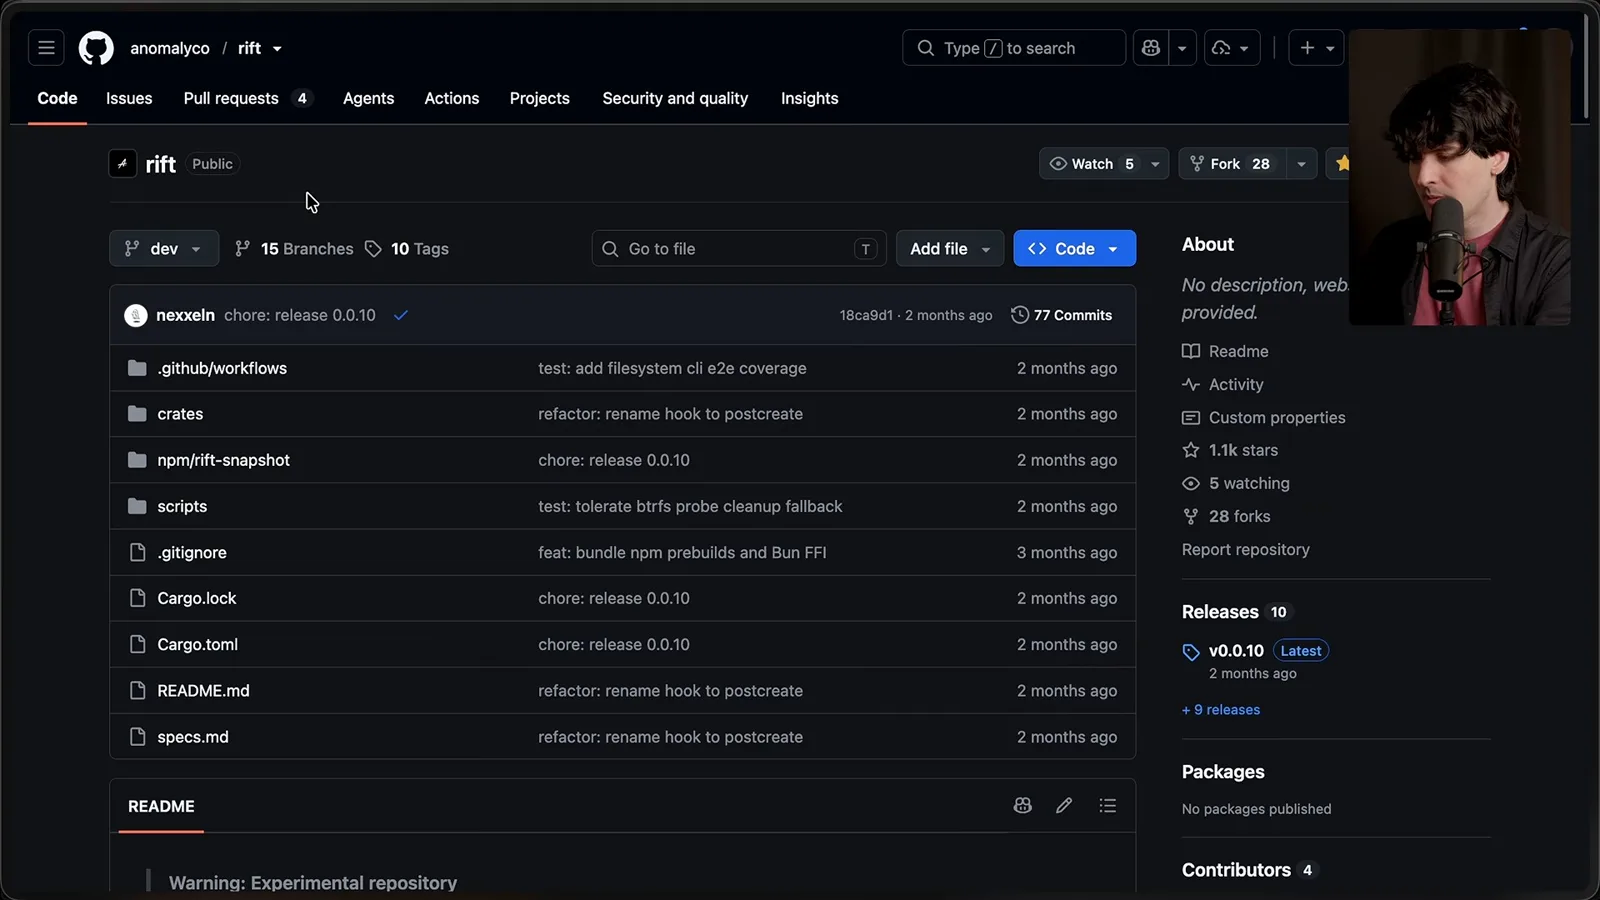The height and width of the screenshot is (900, 1600).
Task: Open the Add file dropdown
Action: click(x=950, y=249)
